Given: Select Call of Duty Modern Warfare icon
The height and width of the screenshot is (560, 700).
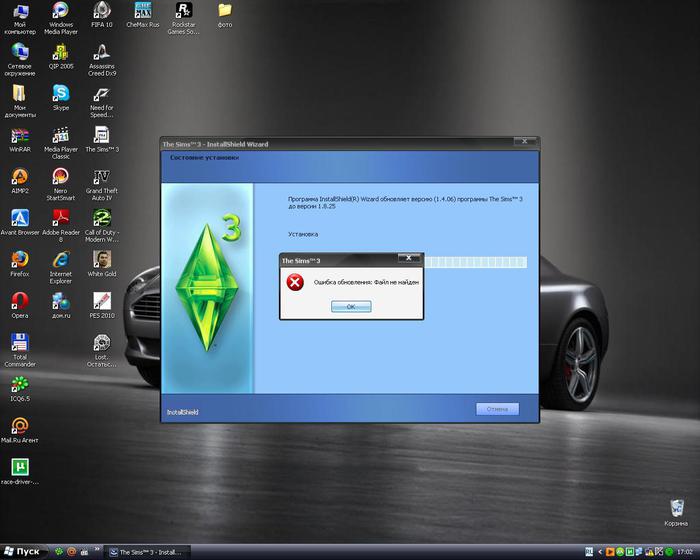Looking at the screenshot, I should 102,226.
